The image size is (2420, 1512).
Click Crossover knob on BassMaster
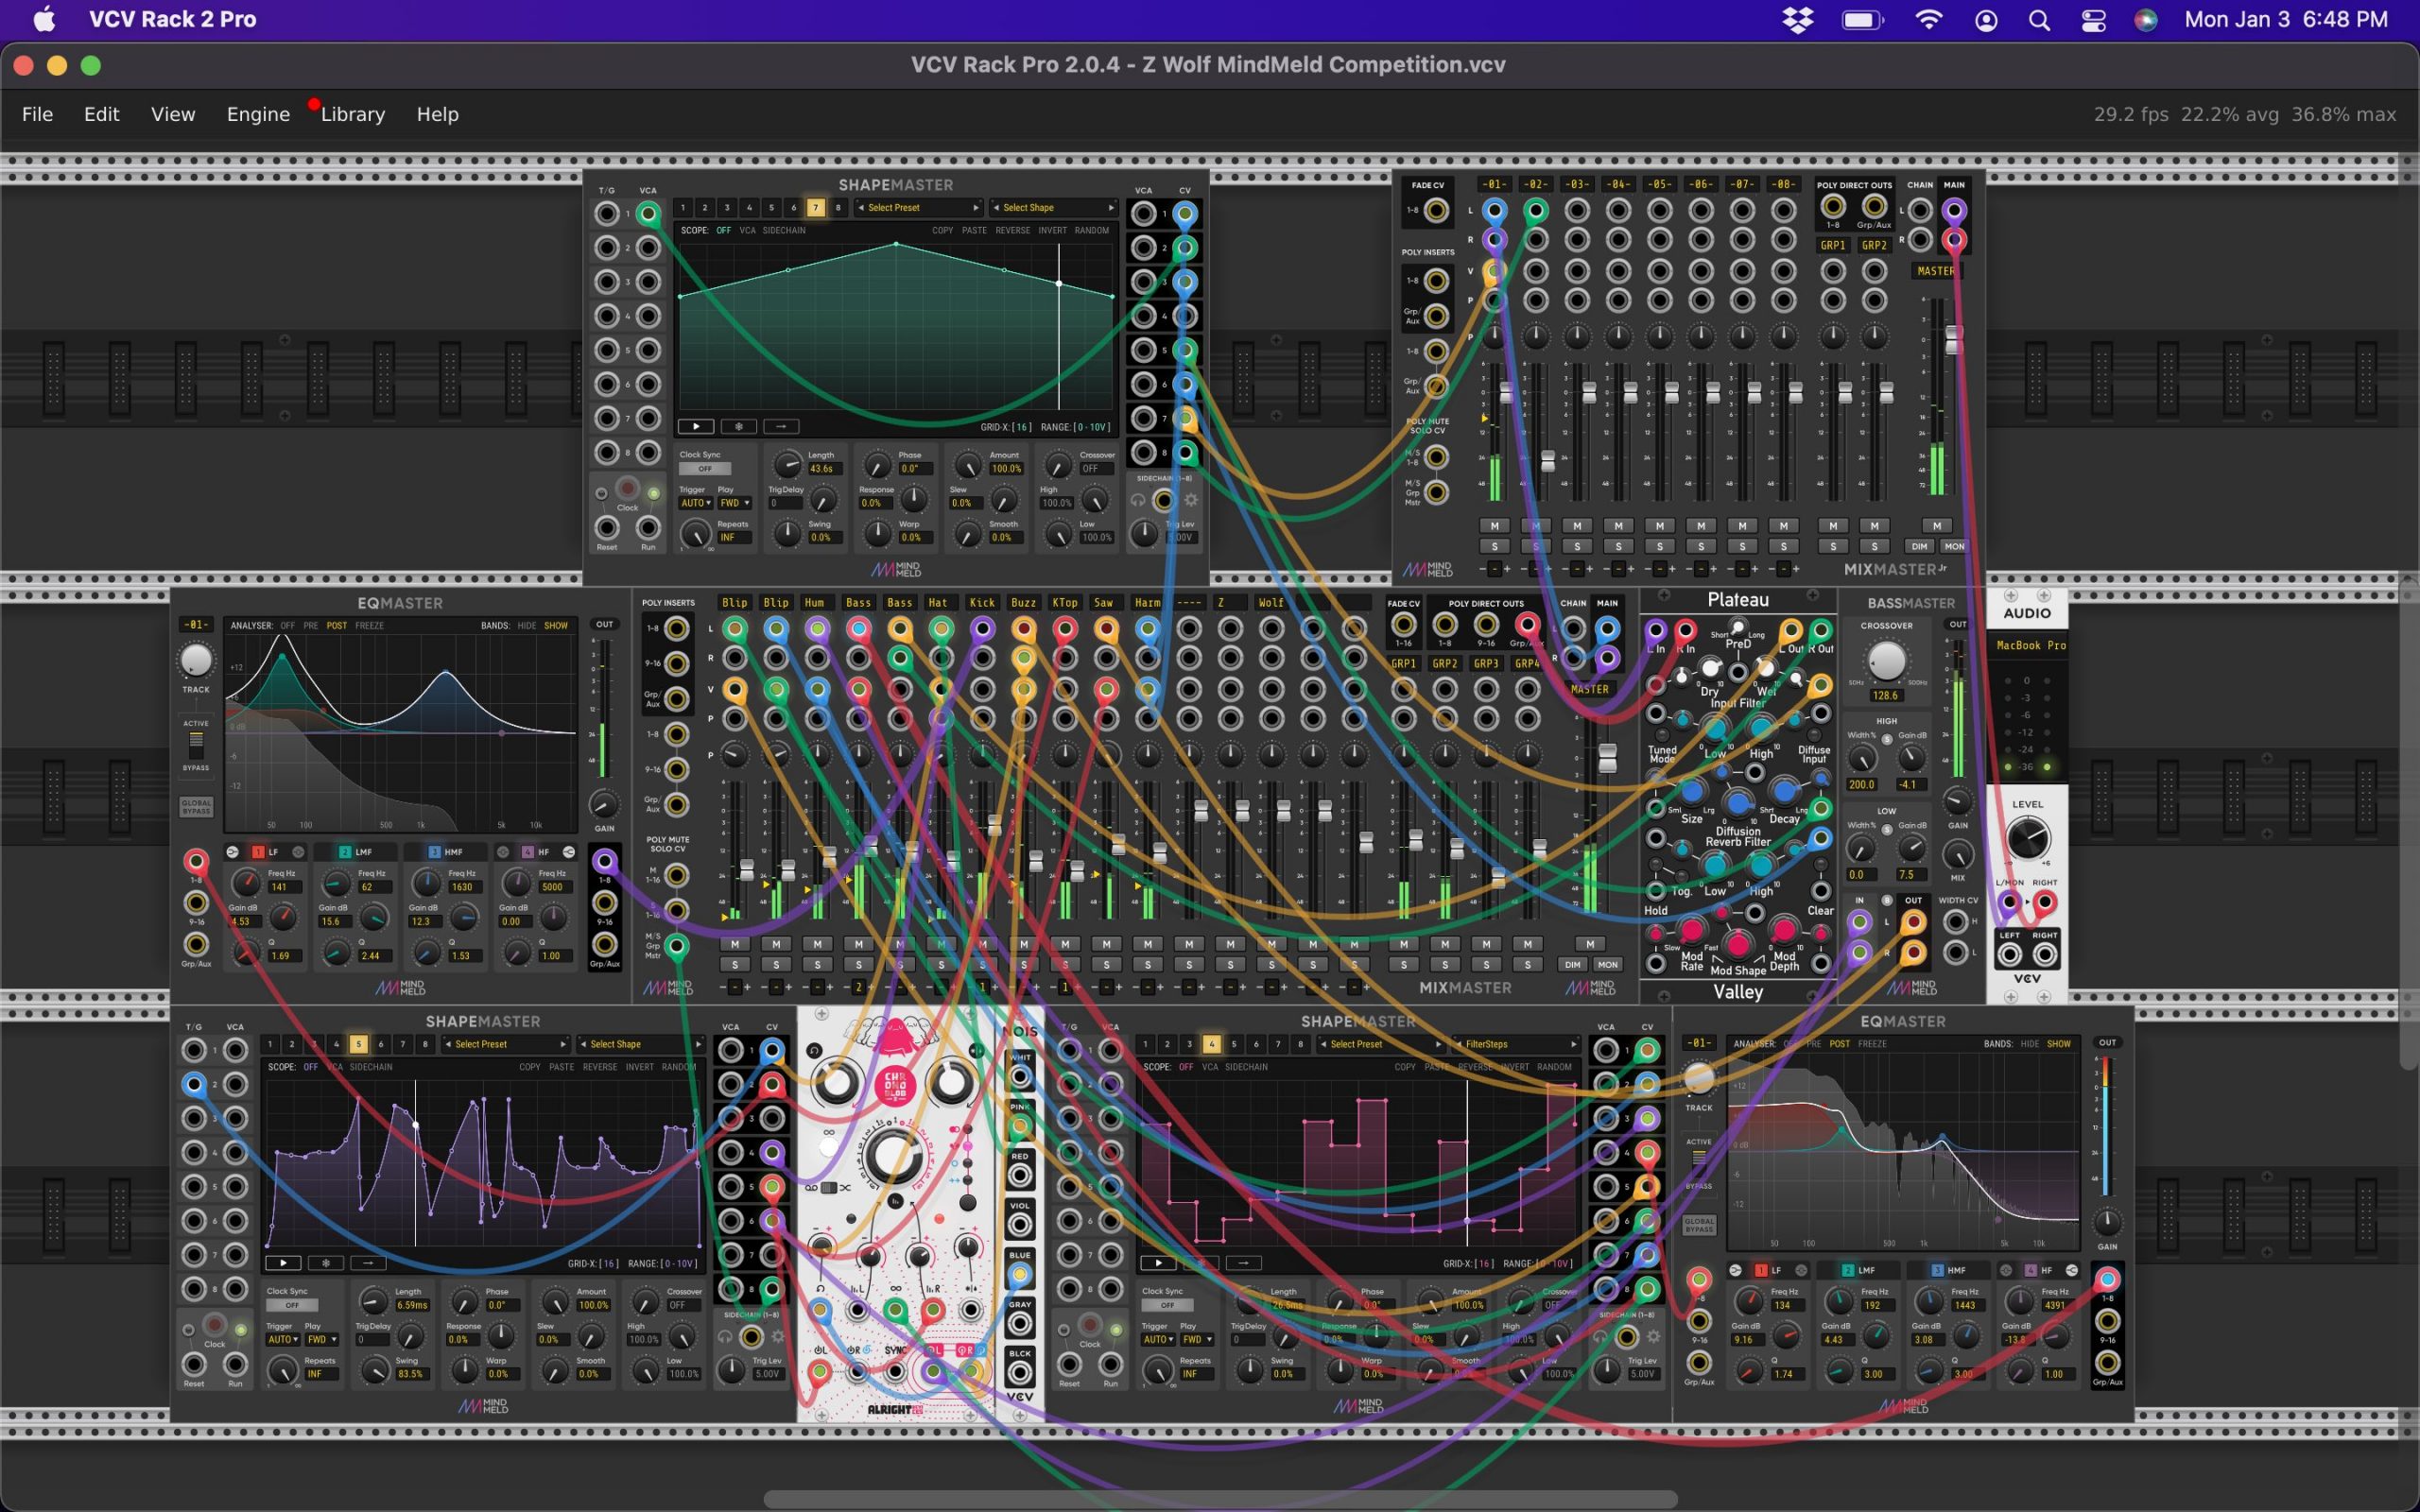1886,661
